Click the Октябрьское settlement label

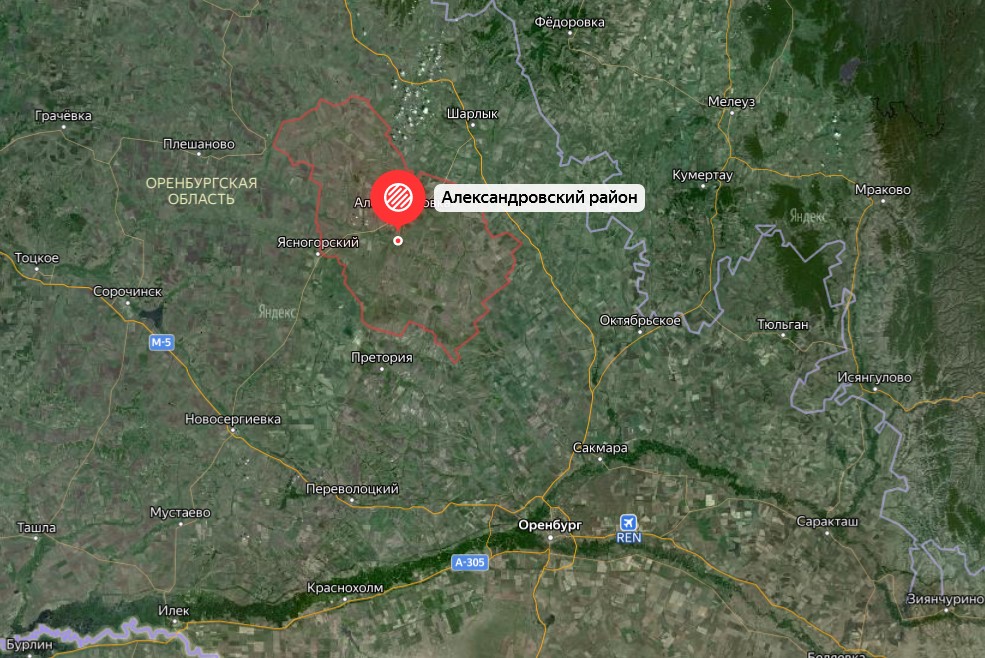(x=639, y=321)
